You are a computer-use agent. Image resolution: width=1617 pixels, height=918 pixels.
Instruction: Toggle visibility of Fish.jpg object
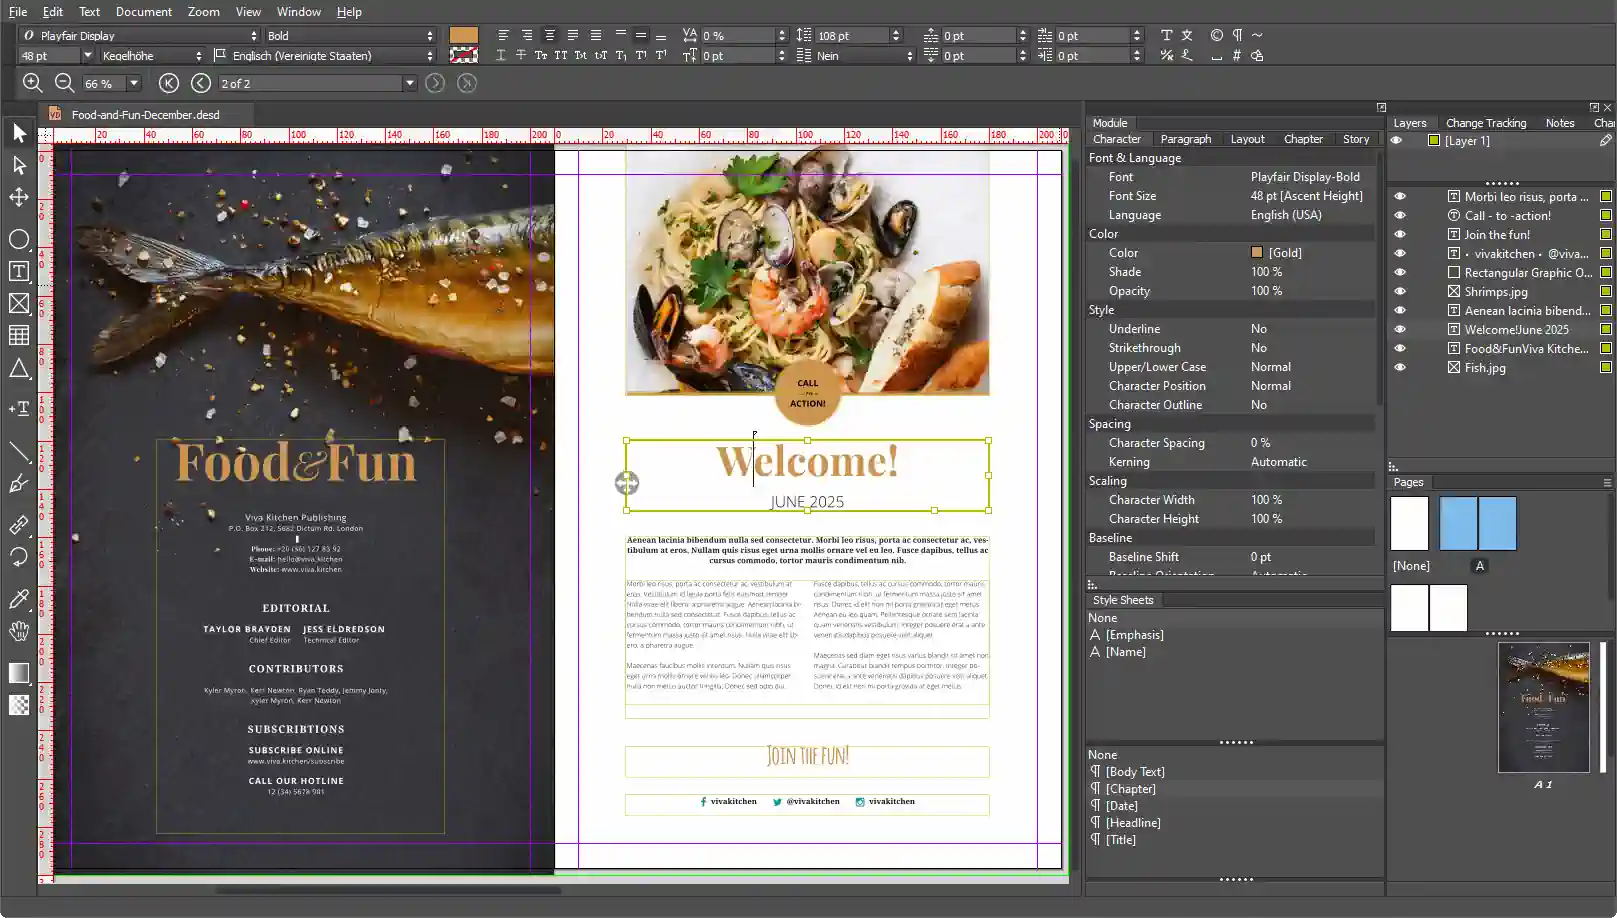click(x=1400, y=367)
